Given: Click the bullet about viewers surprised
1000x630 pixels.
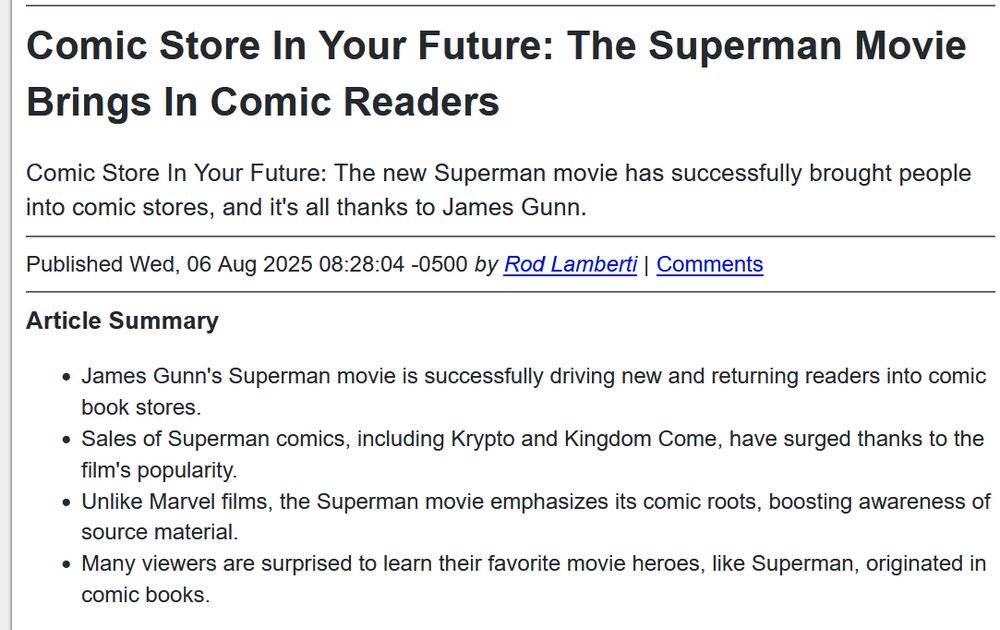Looking at the screenshot, I should pyautogui.click(x=533, y=579).
